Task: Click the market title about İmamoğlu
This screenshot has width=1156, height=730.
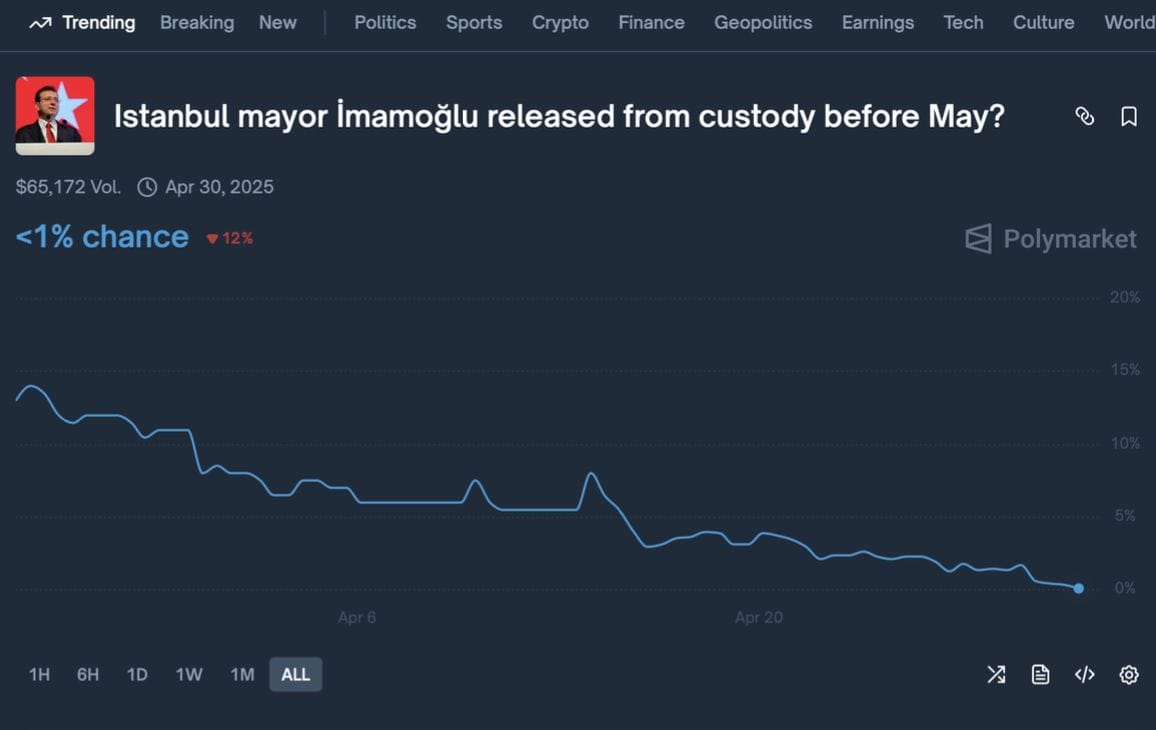Action: pos(559,117)
